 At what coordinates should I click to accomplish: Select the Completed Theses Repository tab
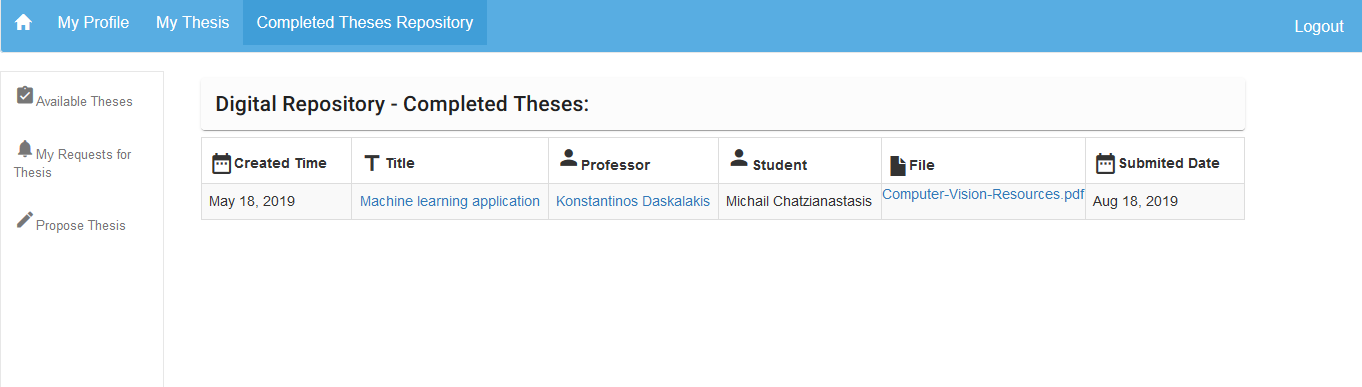tap(365, 23)
